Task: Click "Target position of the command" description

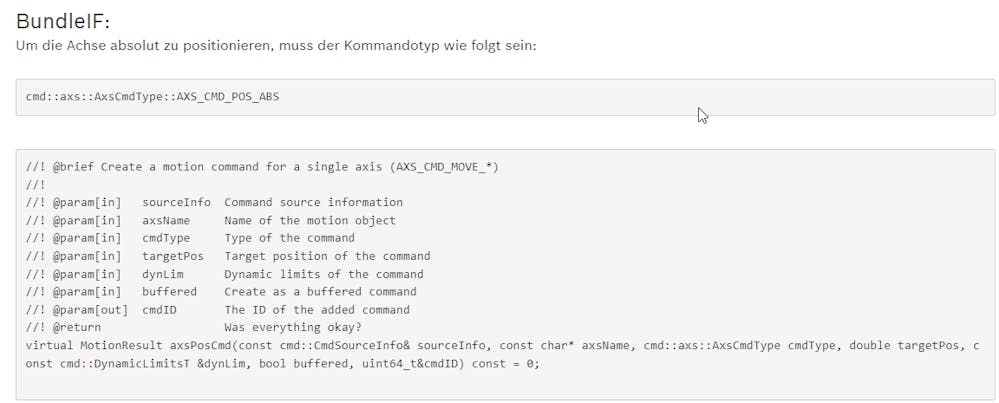Action: tap(327, 256)
